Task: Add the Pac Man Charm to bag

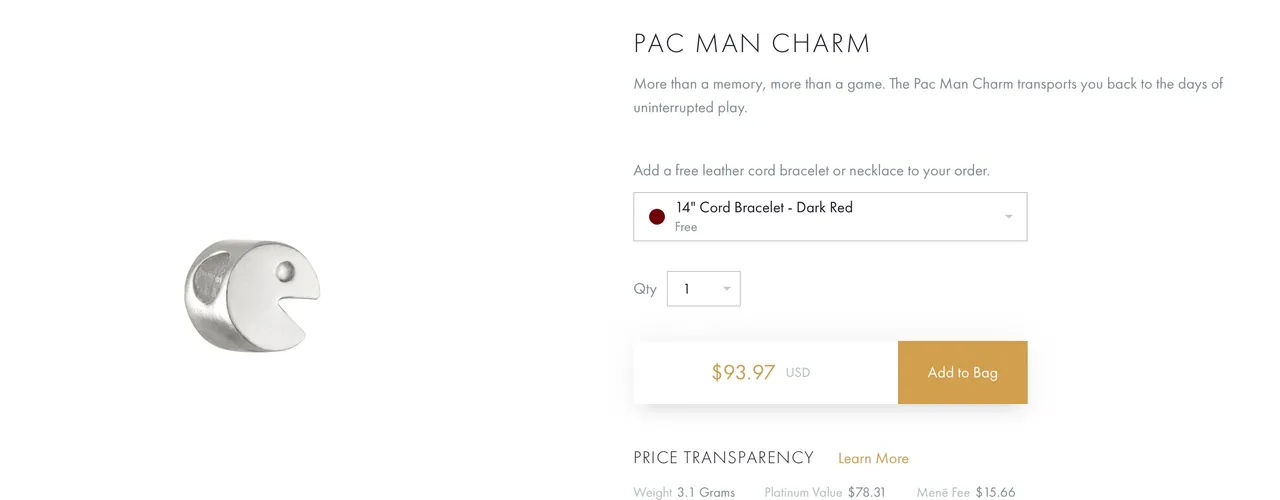Action: [x=962, y=372]
